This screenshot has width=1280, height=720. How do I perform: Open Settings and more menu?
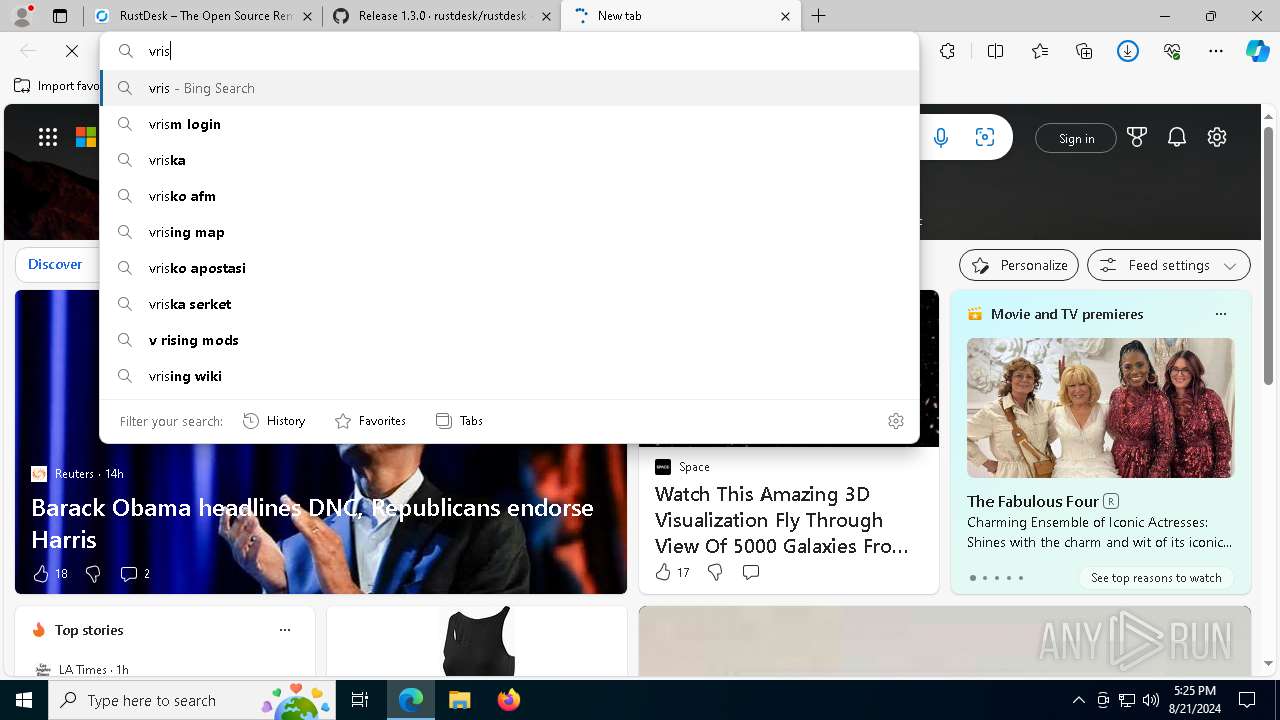1216,51
